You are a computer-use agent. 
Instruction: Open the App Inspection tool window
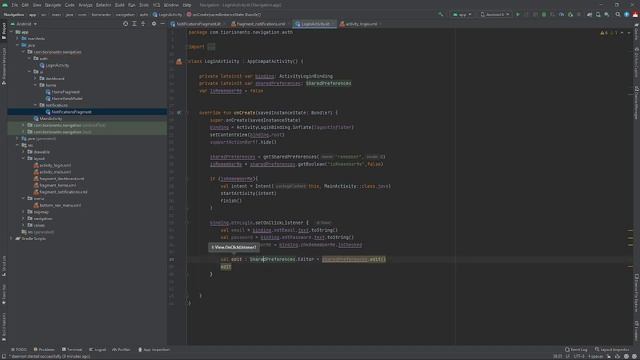coord(154,349)
